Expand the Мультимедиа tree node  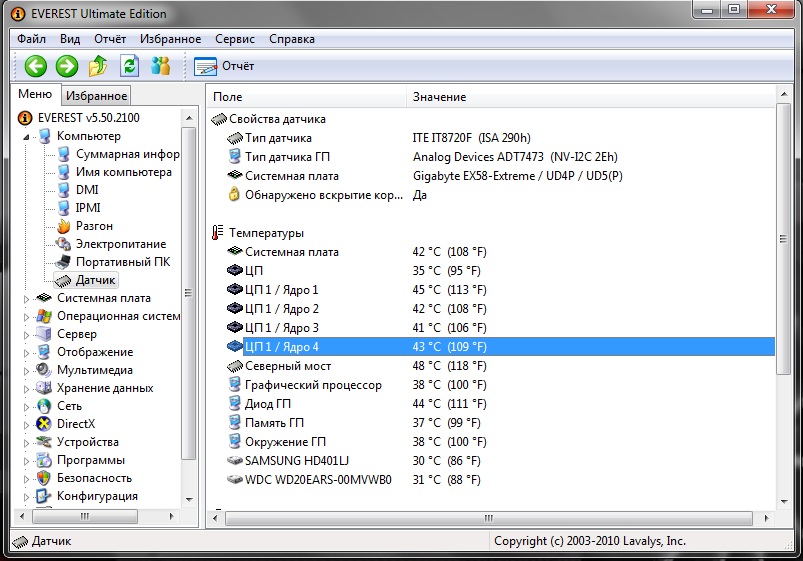[x=27, y=370]
